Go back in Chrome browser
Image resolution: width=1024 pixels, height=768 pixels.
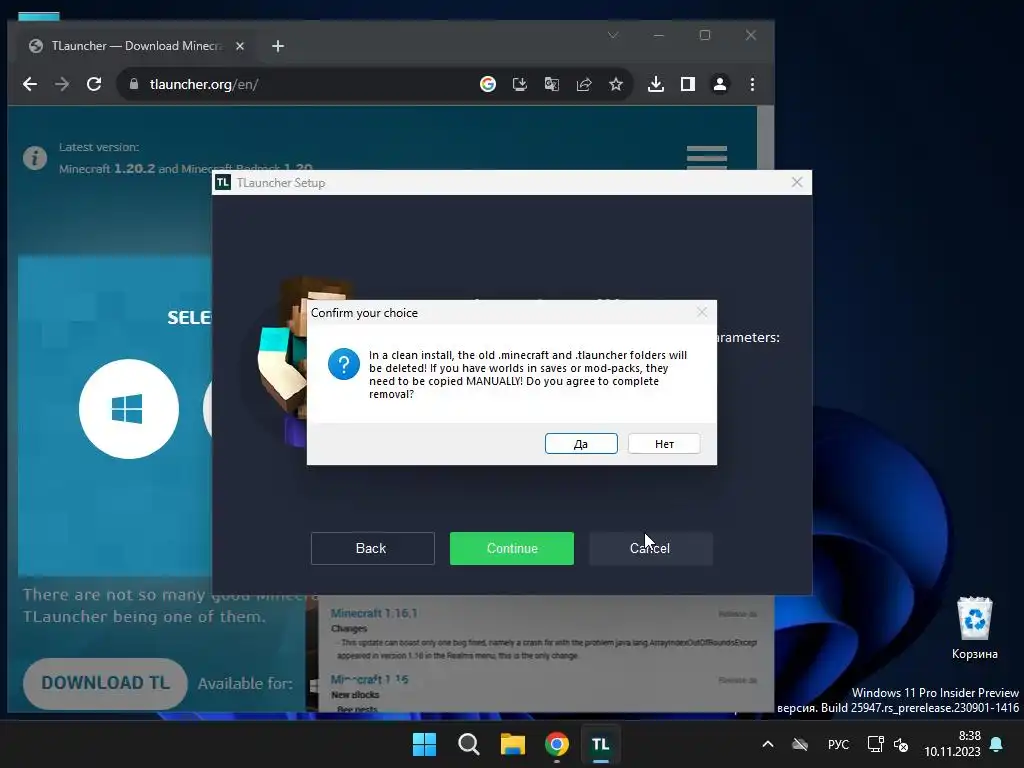30,84
